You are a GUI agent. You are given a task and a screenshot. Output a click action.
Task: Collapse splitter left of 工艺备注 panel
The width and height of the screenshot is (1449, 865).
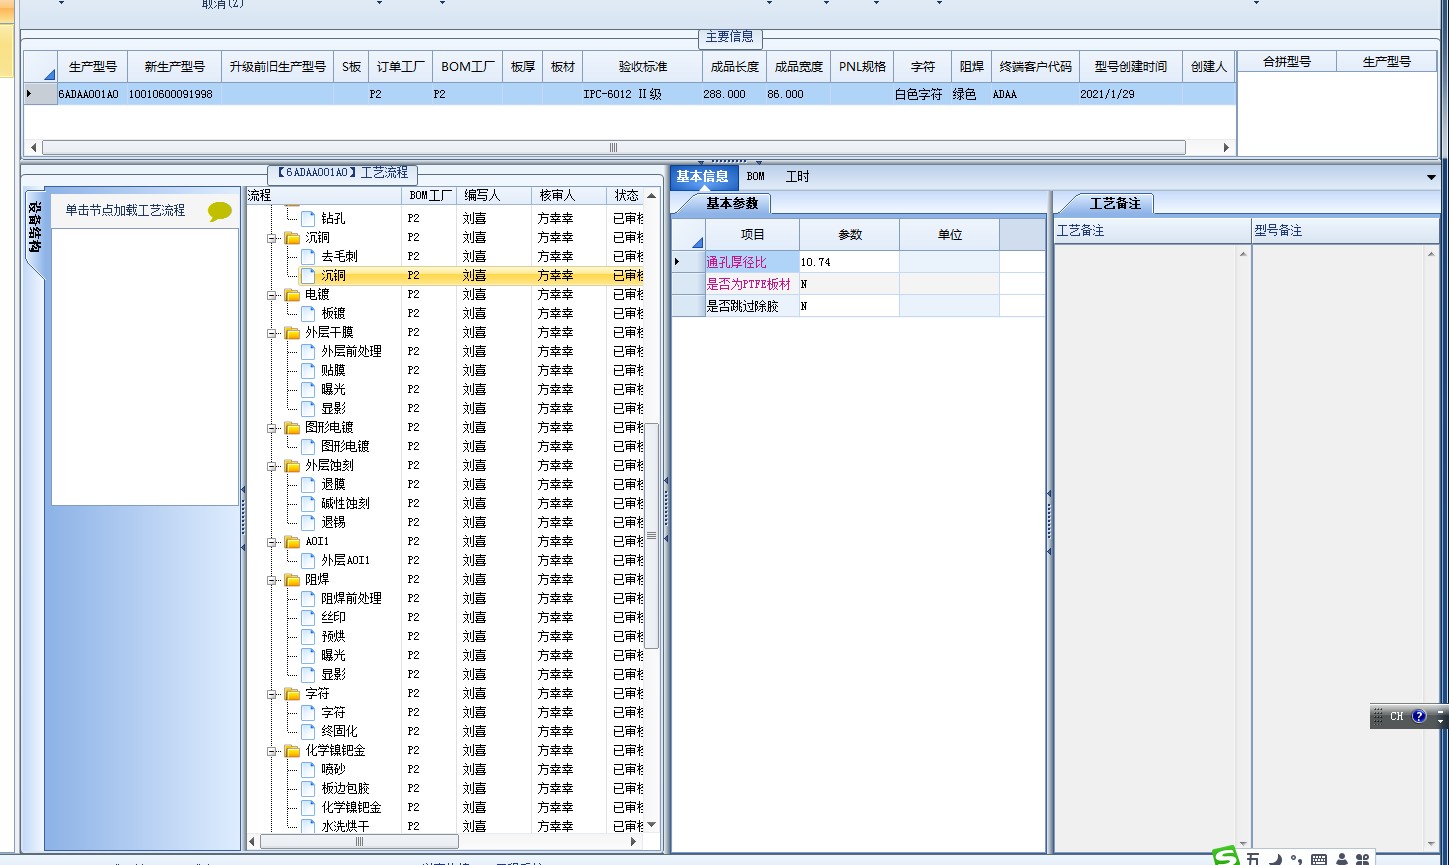click(1049, 521)
